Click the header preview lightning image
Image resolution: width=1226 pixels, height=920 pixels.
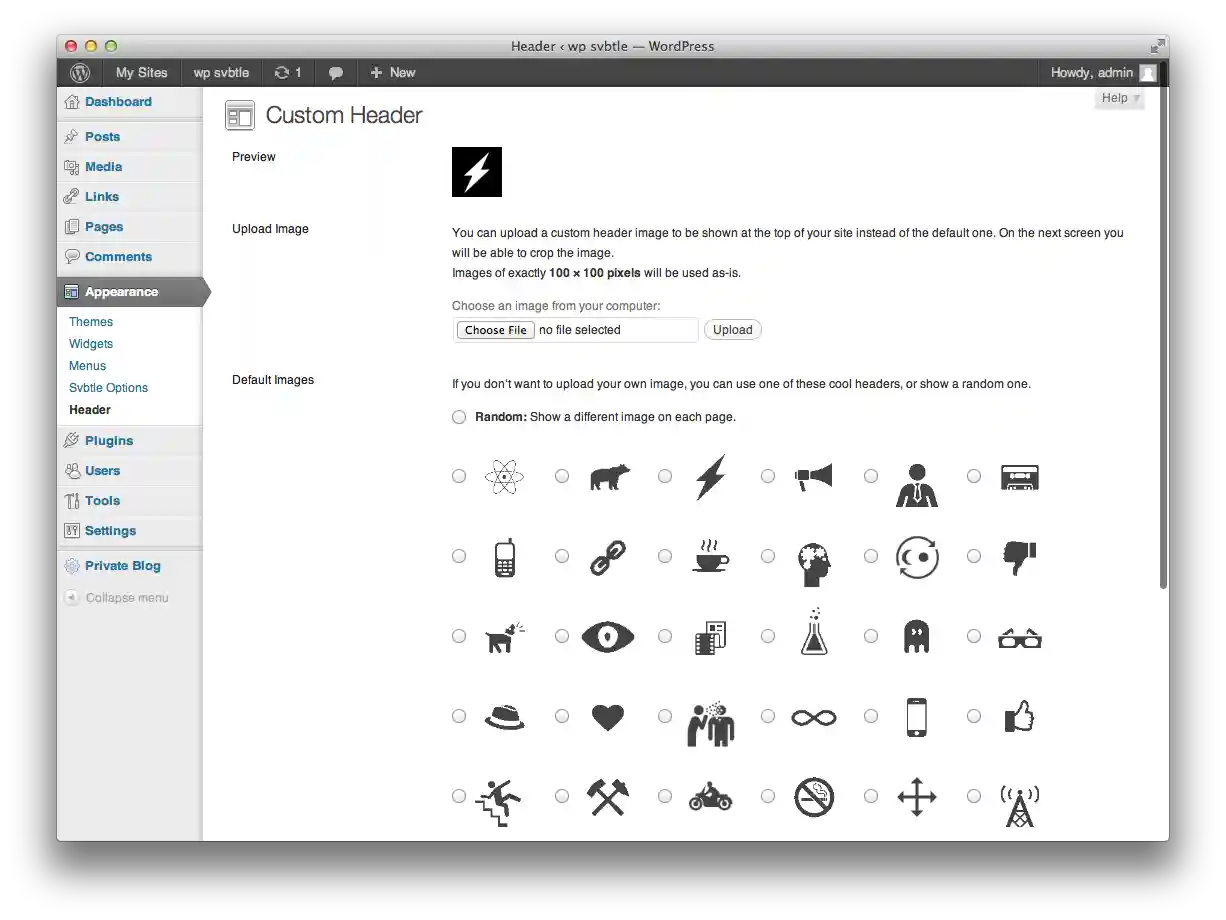point(477,172)
